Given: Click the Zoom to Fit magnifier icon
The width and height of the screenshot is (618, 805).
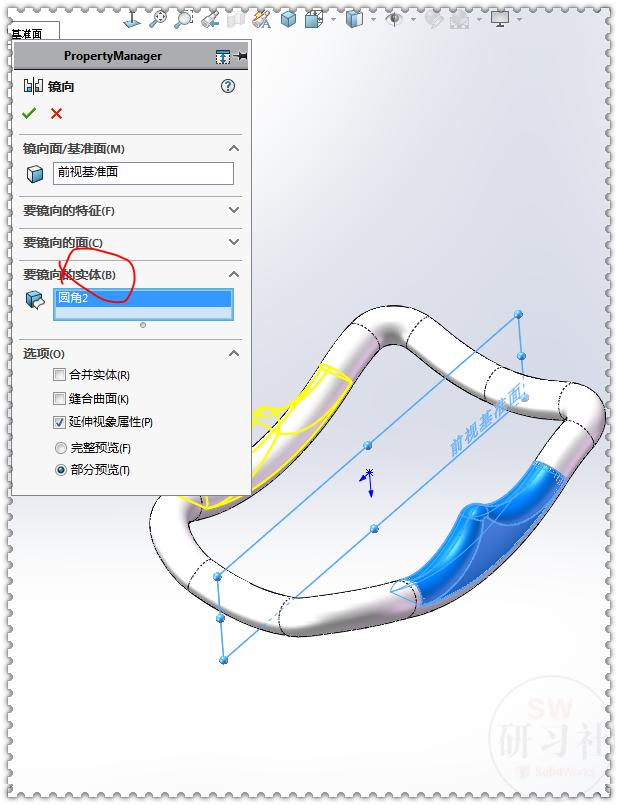Looking at the screenshot, I should coord(158,19).
